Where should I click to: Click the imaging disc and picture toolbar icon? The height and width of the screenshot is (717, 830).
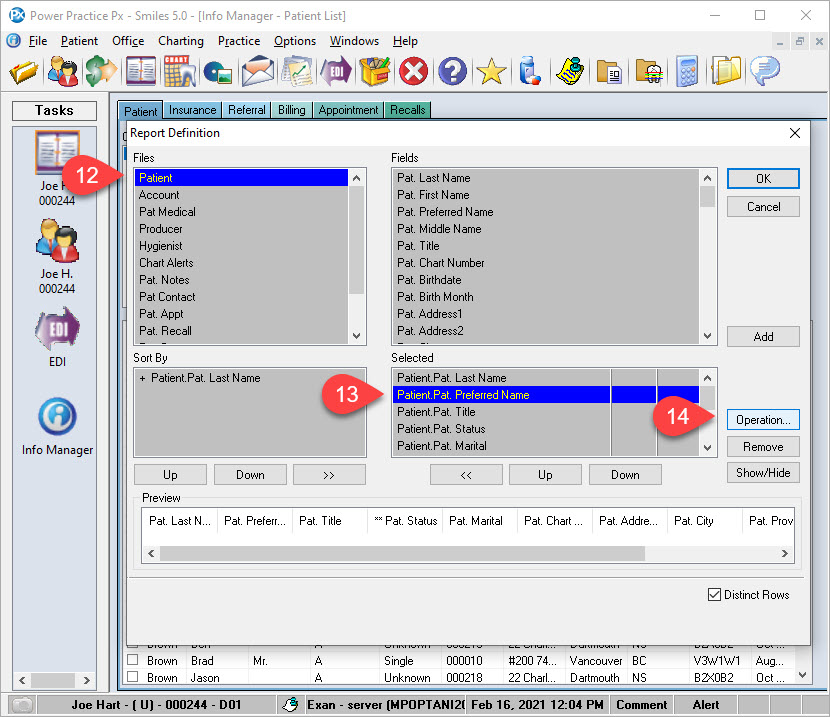[x=218, y=73]
